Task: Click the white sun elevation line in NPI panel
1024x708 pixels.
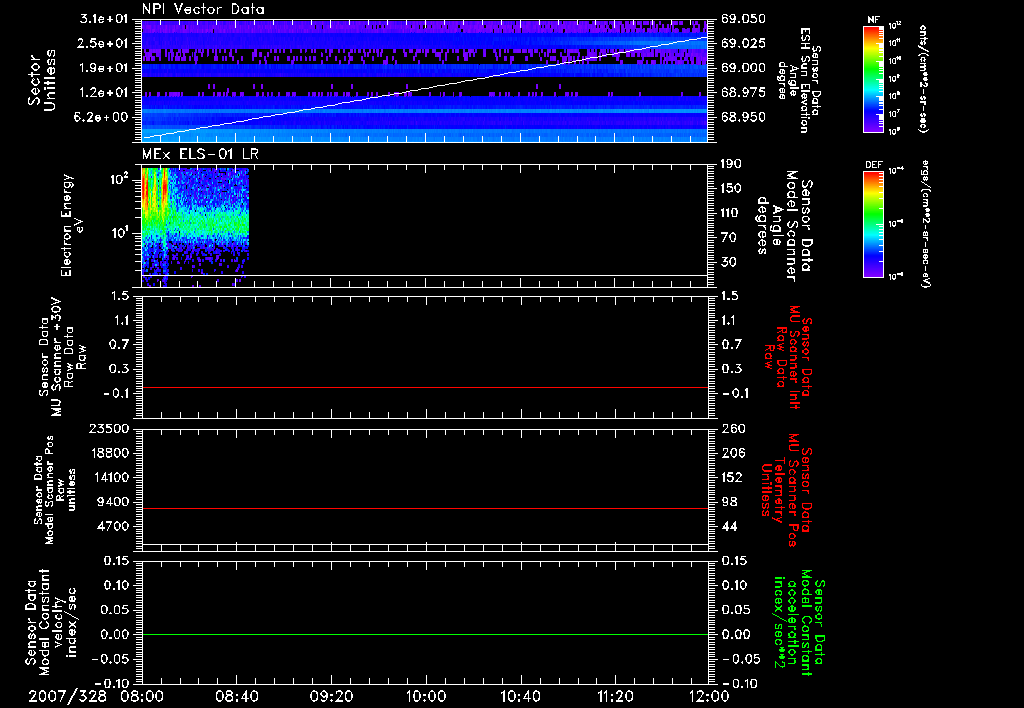Action: coord(424,87)
